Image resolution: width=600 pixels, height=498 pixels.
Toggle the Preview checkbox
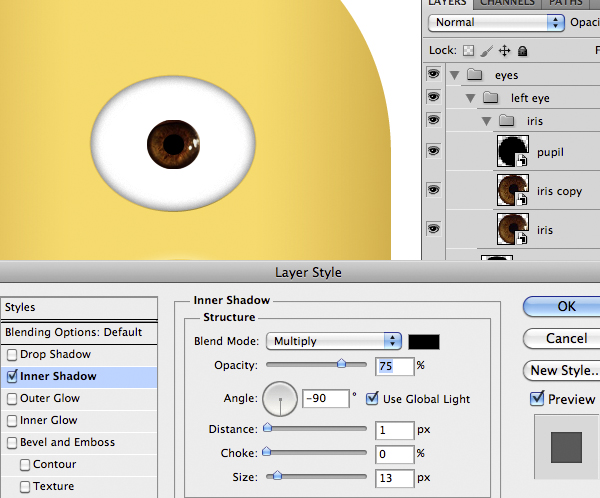pos(535,399)
